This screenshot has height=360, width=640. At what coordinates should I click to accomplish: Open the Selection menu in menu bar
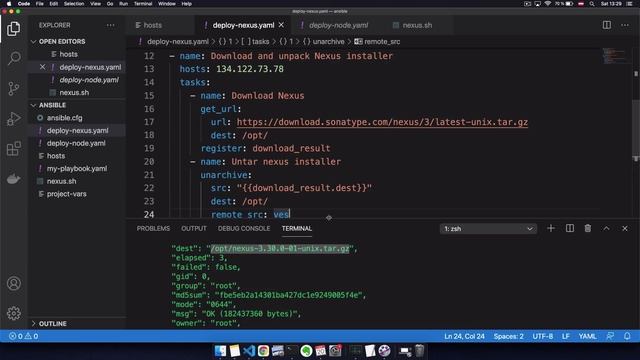coord(74,4)
